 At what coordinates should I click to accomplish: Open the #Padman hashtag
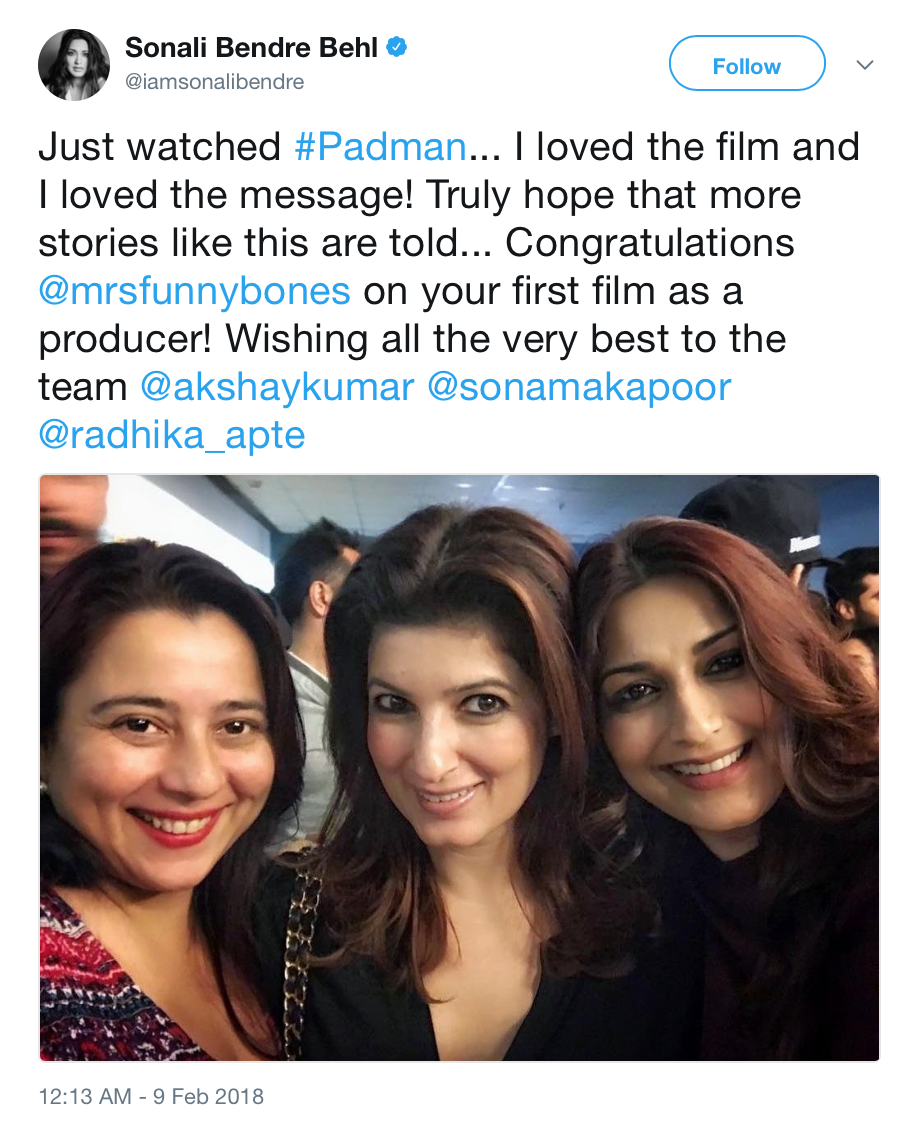[x=381, y=147]
